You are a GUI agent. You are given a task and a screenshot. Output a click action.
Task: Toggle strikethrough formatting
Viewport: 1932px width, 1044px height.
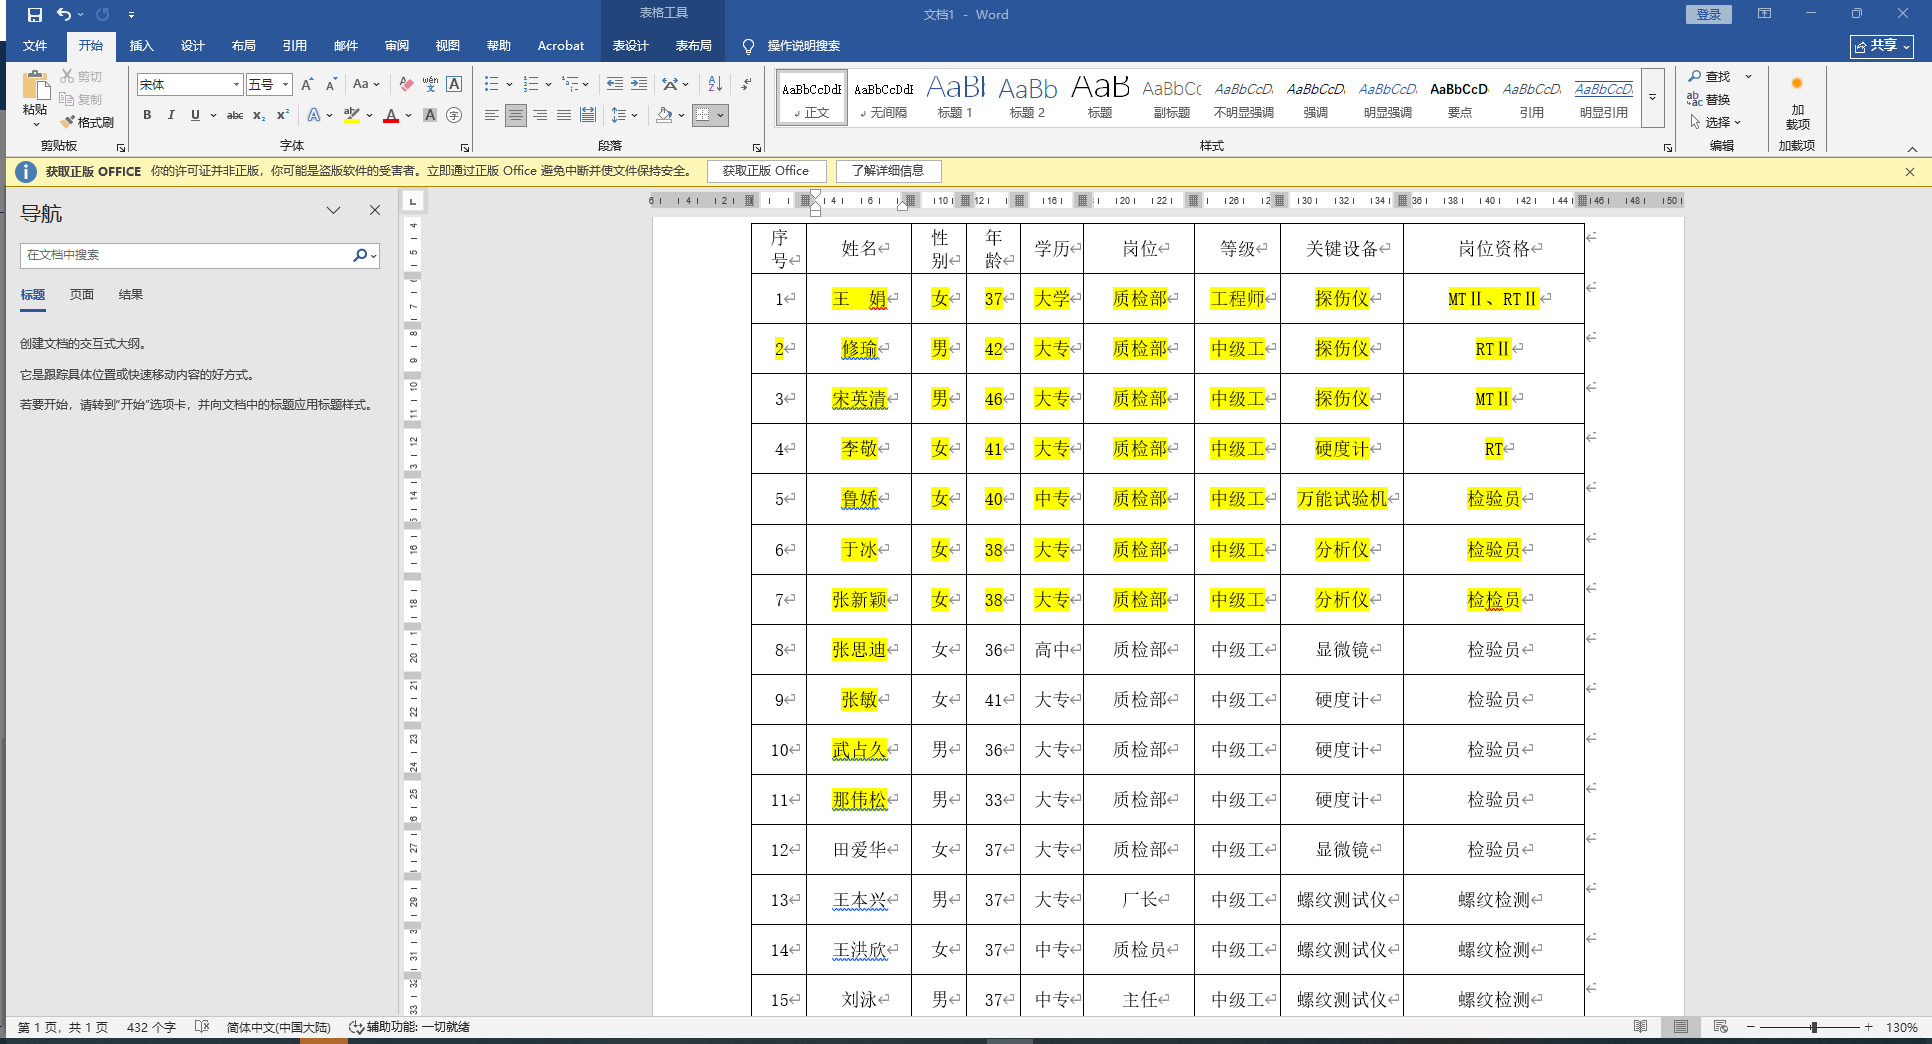tap(235, 115)
